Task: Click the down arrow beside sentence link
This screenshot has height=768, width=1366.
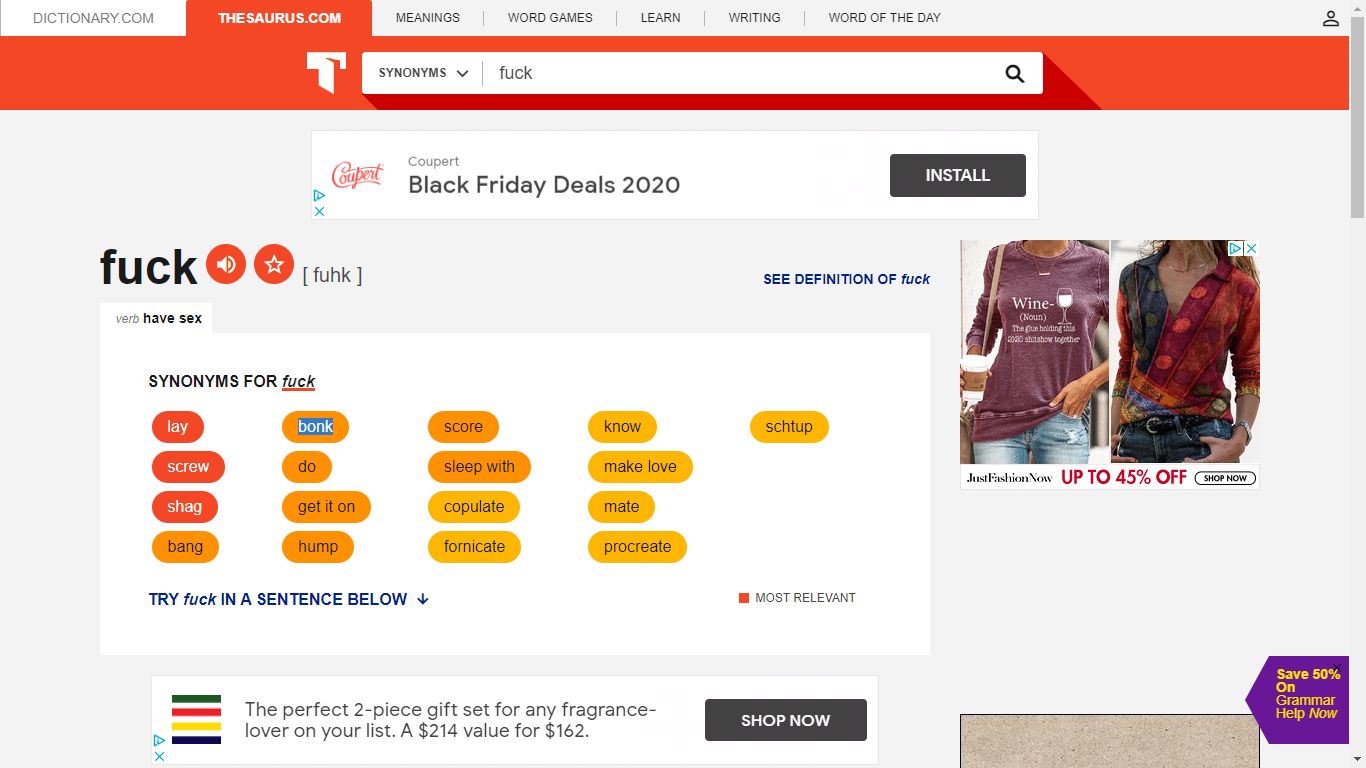Action: pyautogui.click(x=423, y=599)
